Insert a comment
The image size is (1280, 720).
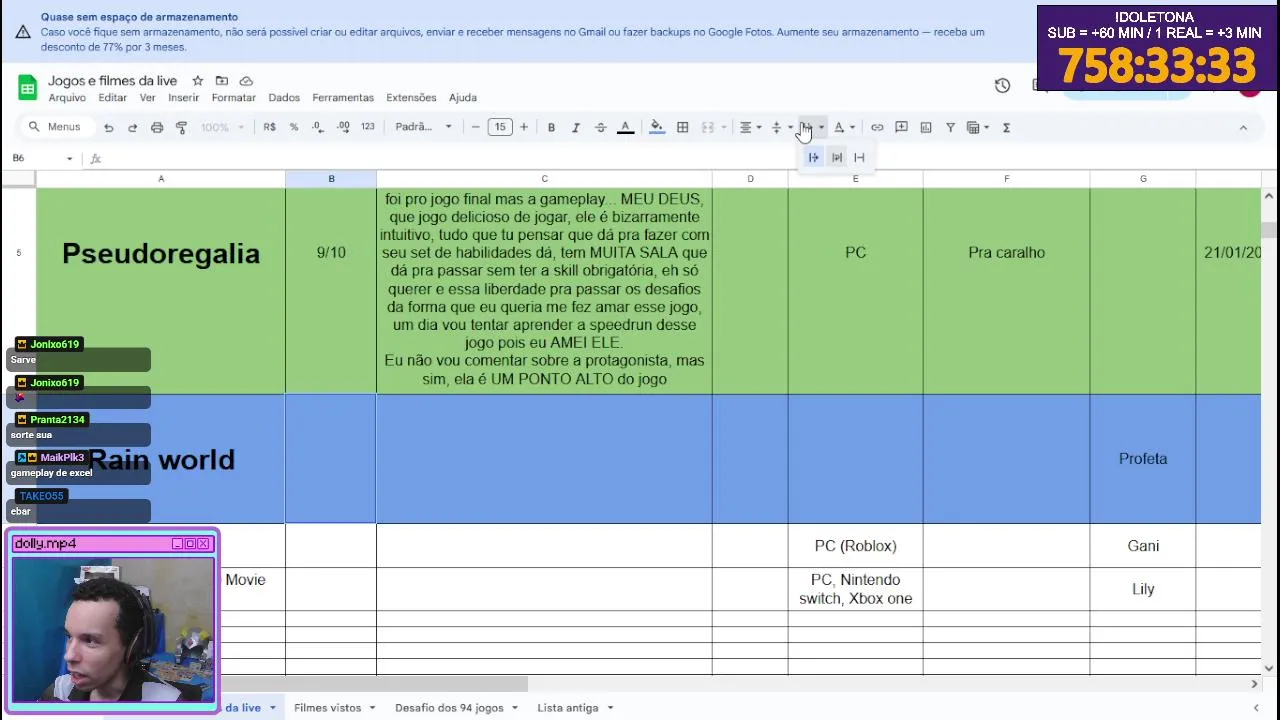(901, 127)
